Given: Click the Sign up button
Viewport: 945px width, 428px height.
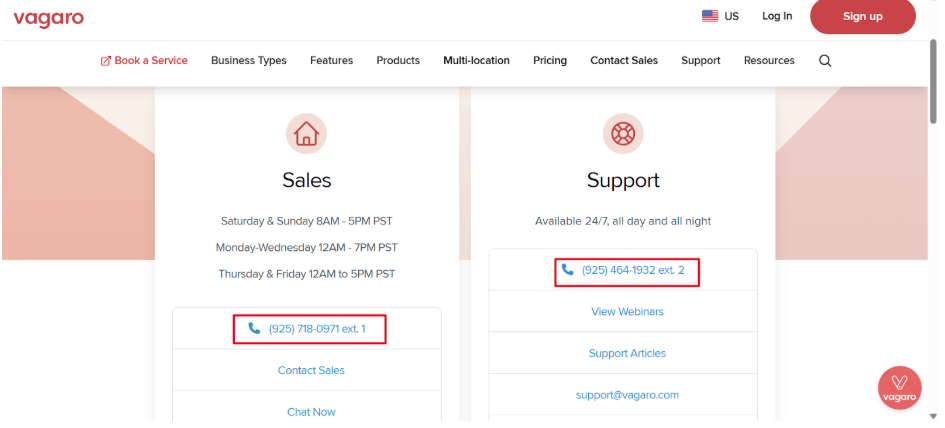Looking at the screenshot, I should tap(862, 16).
